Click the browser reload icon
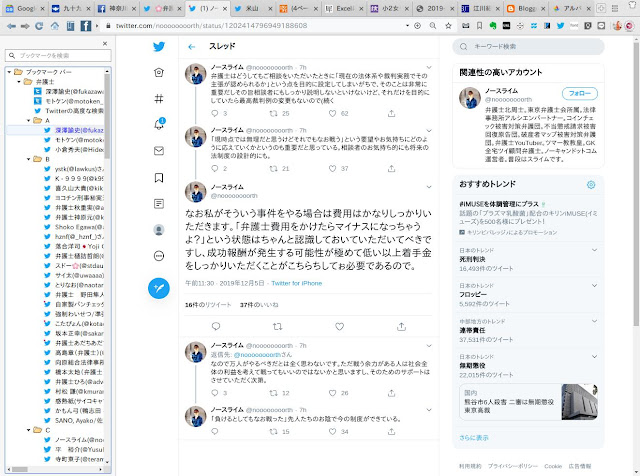Viewport: 640px width, 476px height. pos(39,26)
